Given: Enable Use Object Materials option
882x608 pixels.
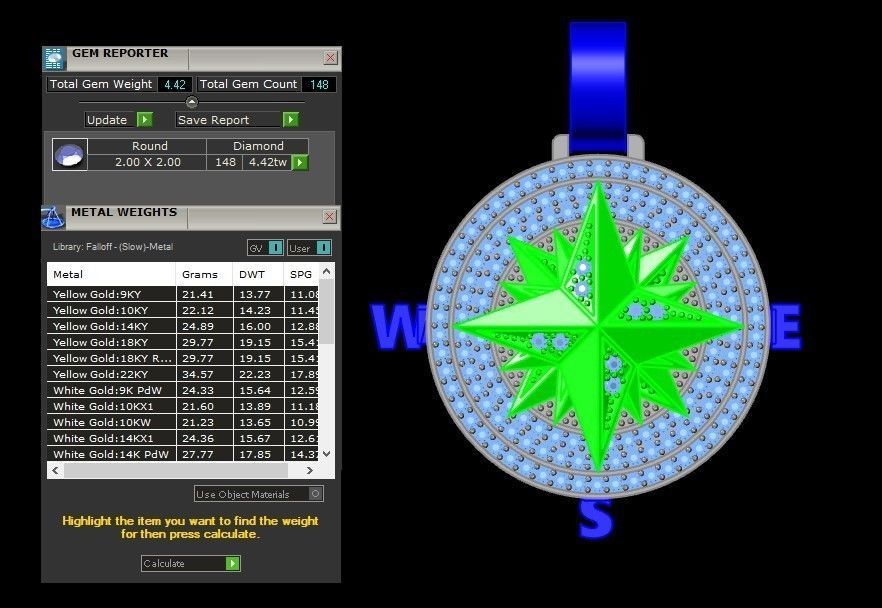Looking at the screenshot, I should pos(316,494).
